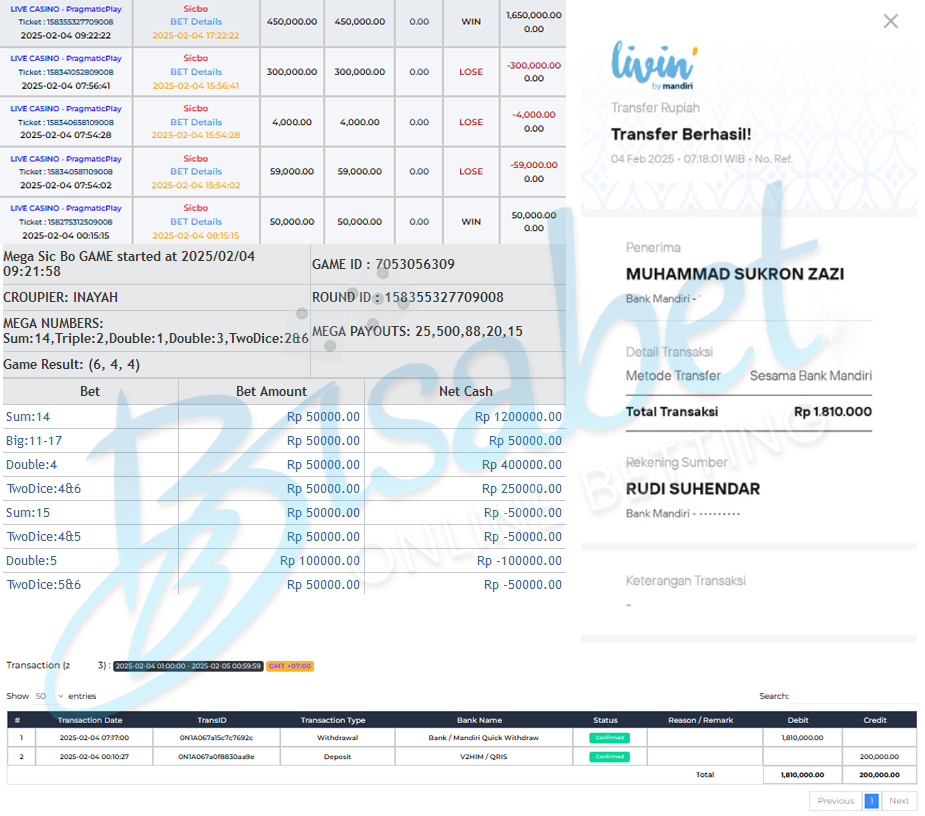
Task: Click MEGA PAYOUTS 25,500,88,20,15 text
Action: 417,332
